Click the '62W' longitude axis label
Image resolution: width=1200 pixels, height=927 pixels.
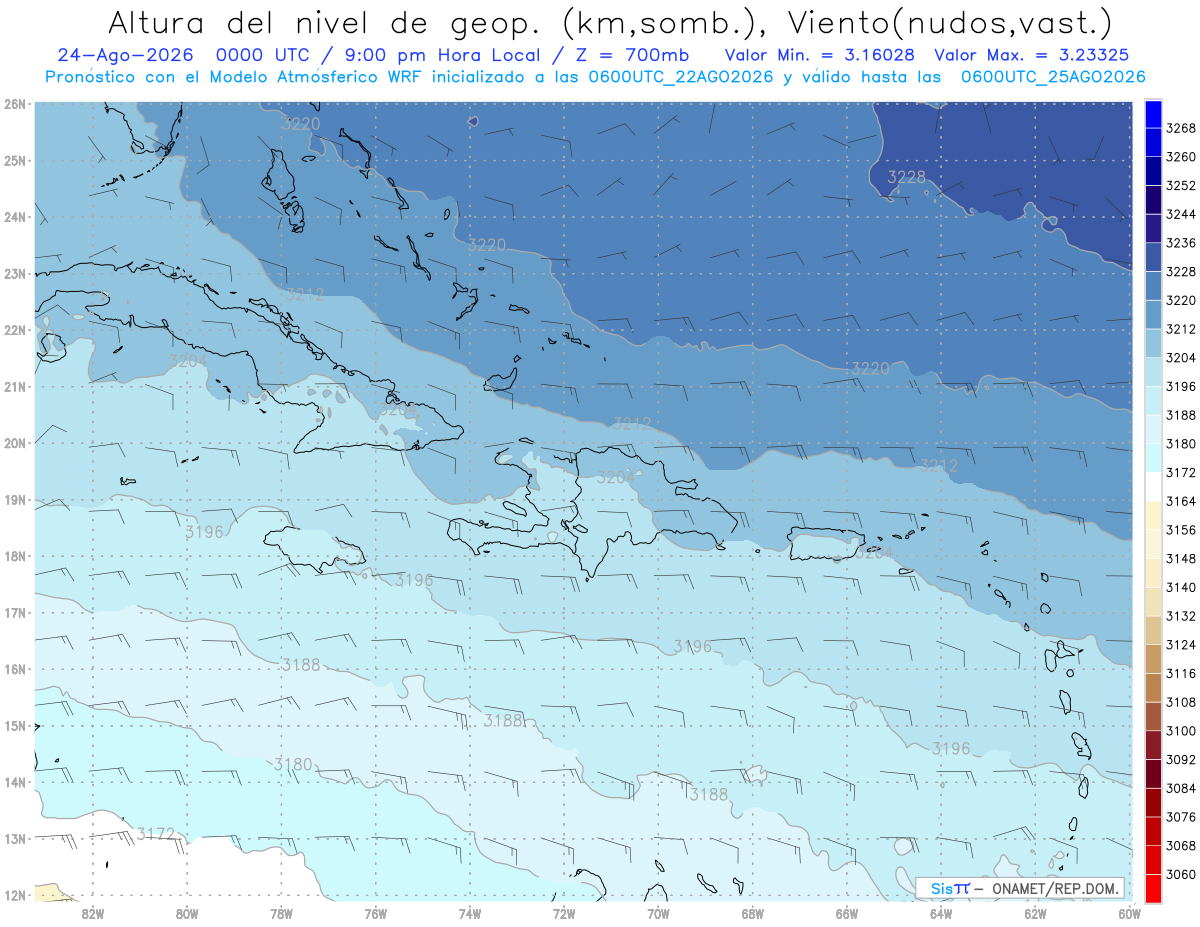(1036, 912)
